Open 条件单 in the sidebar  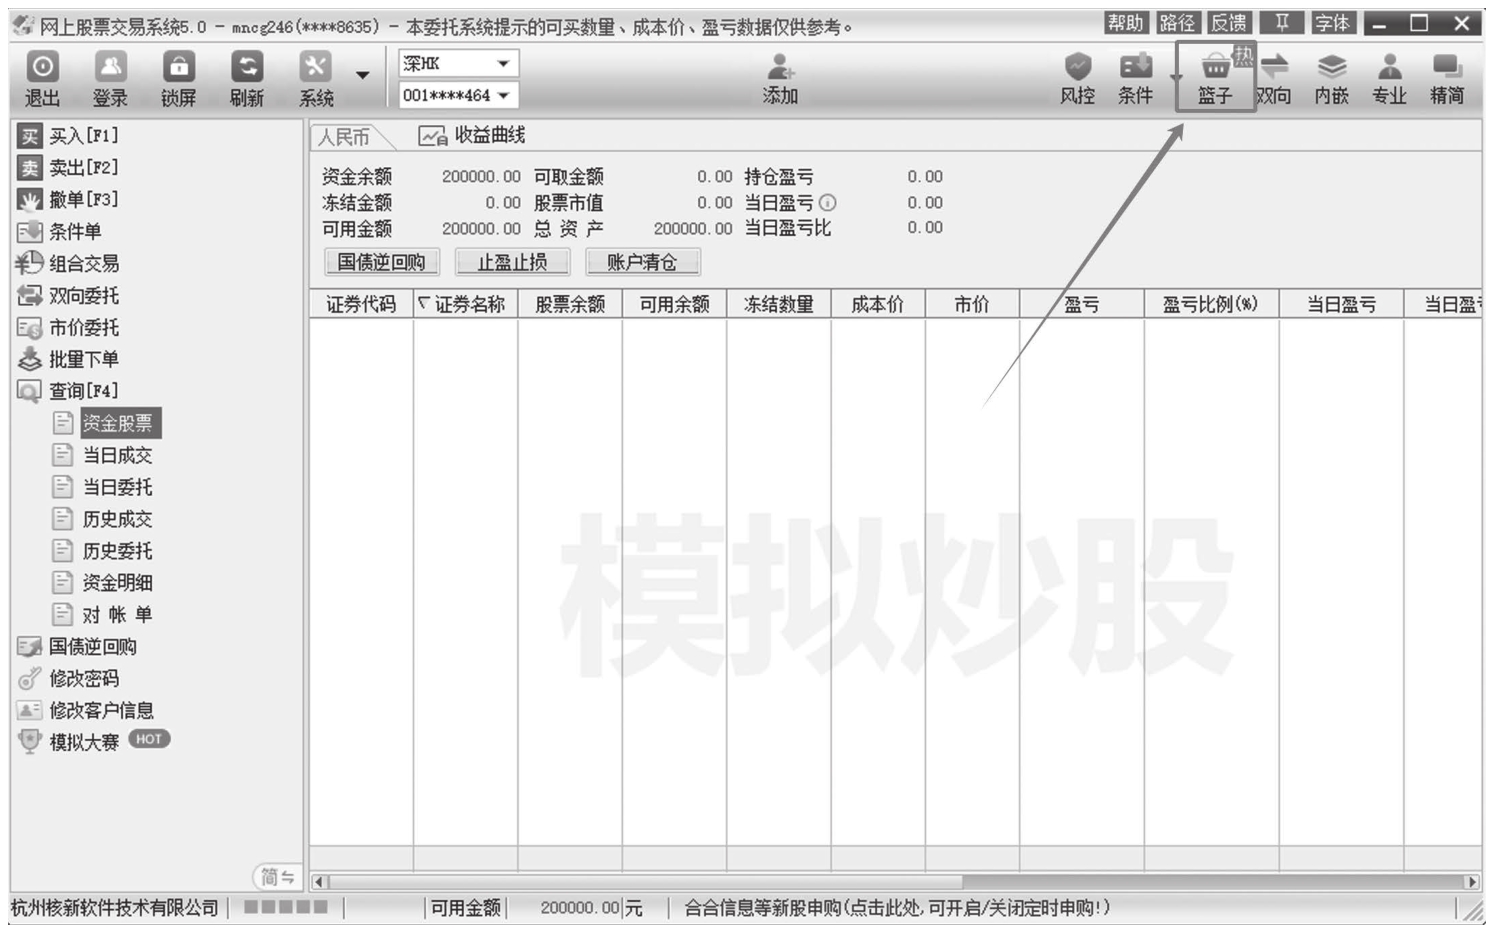pyautogui.click(x=60, y=232)
